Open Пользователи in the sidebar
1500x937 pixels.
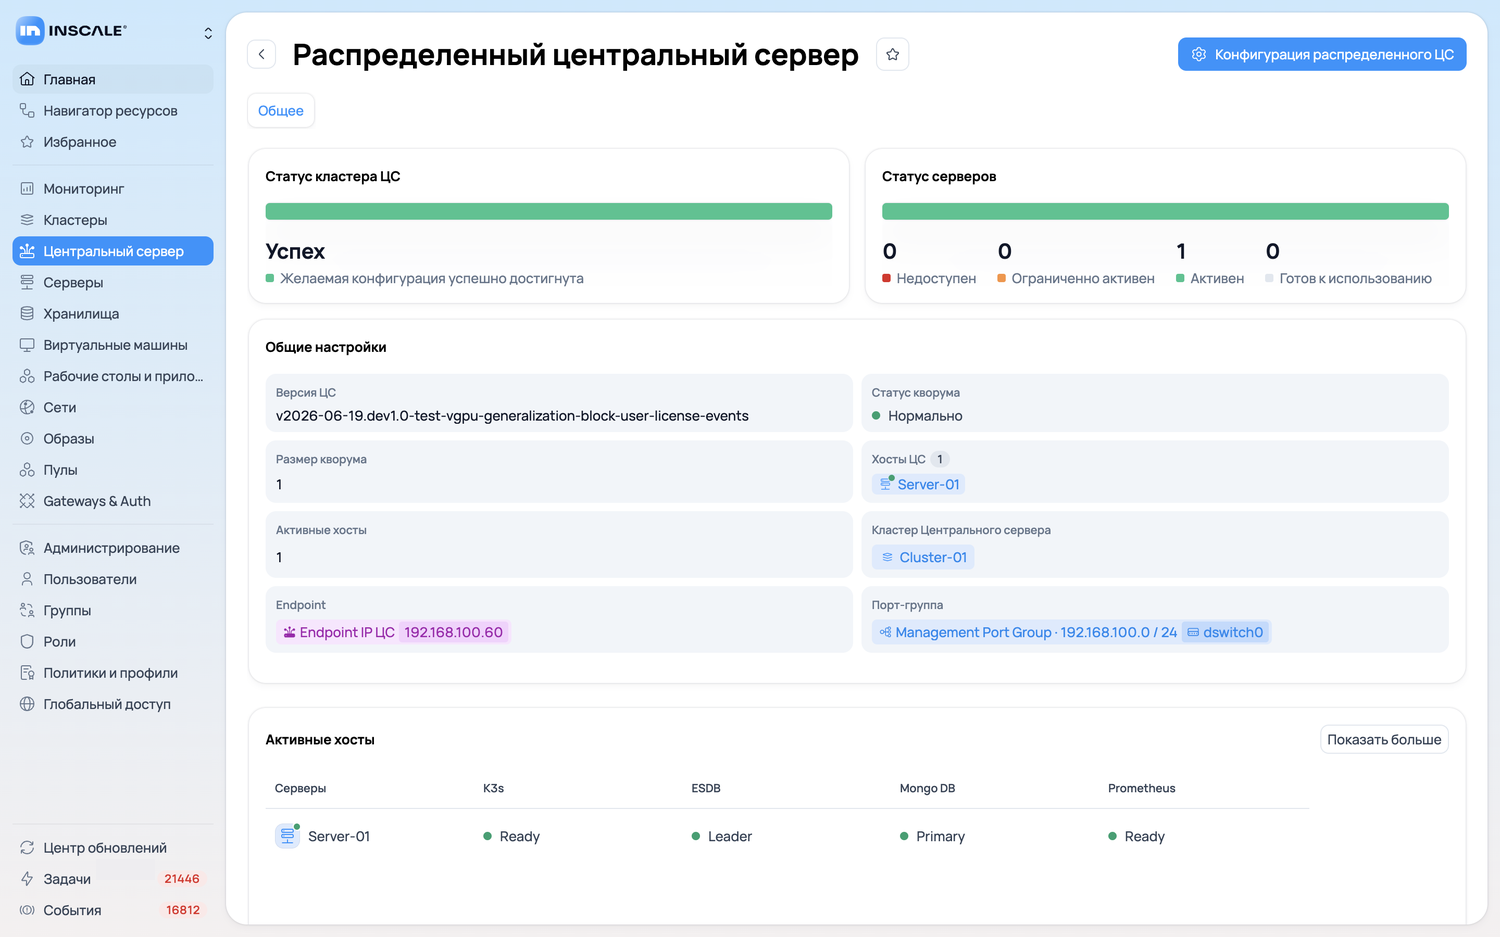113,579
